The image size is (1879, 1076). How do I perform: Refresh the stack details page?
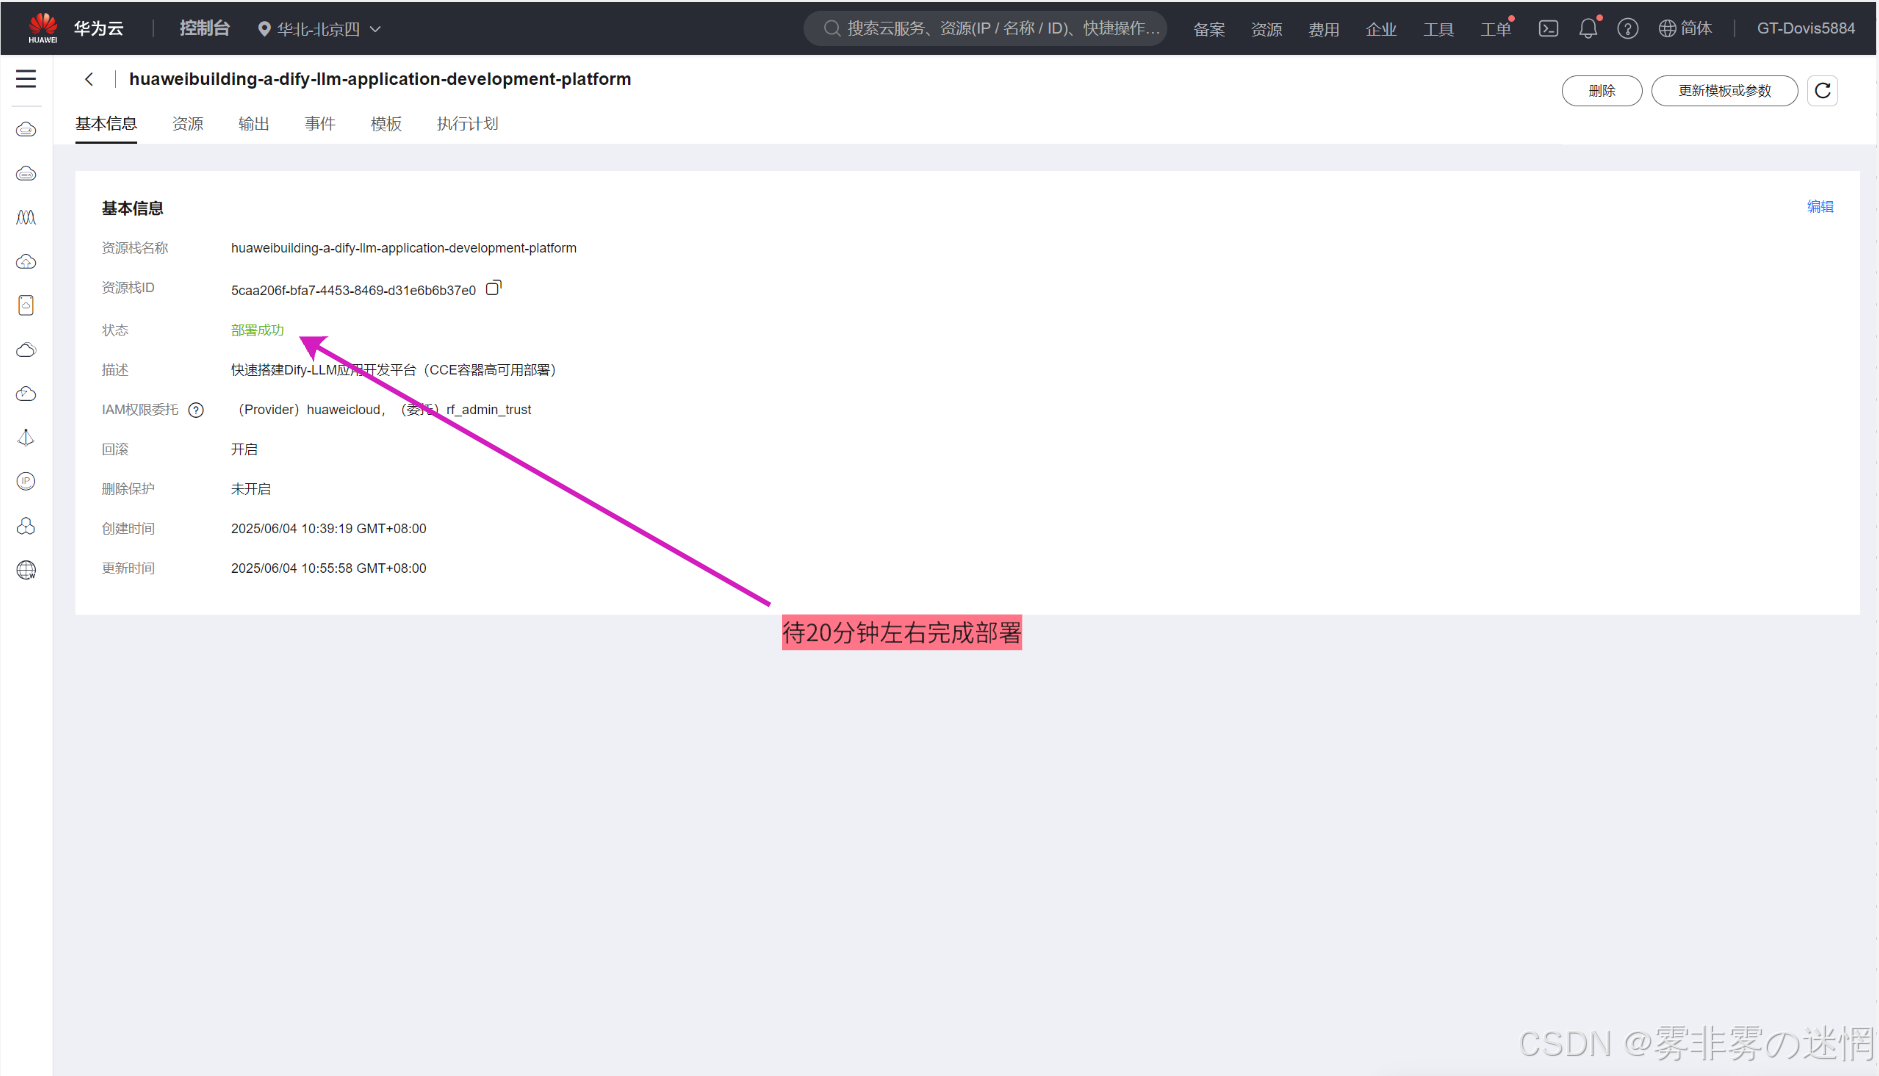1822,91
